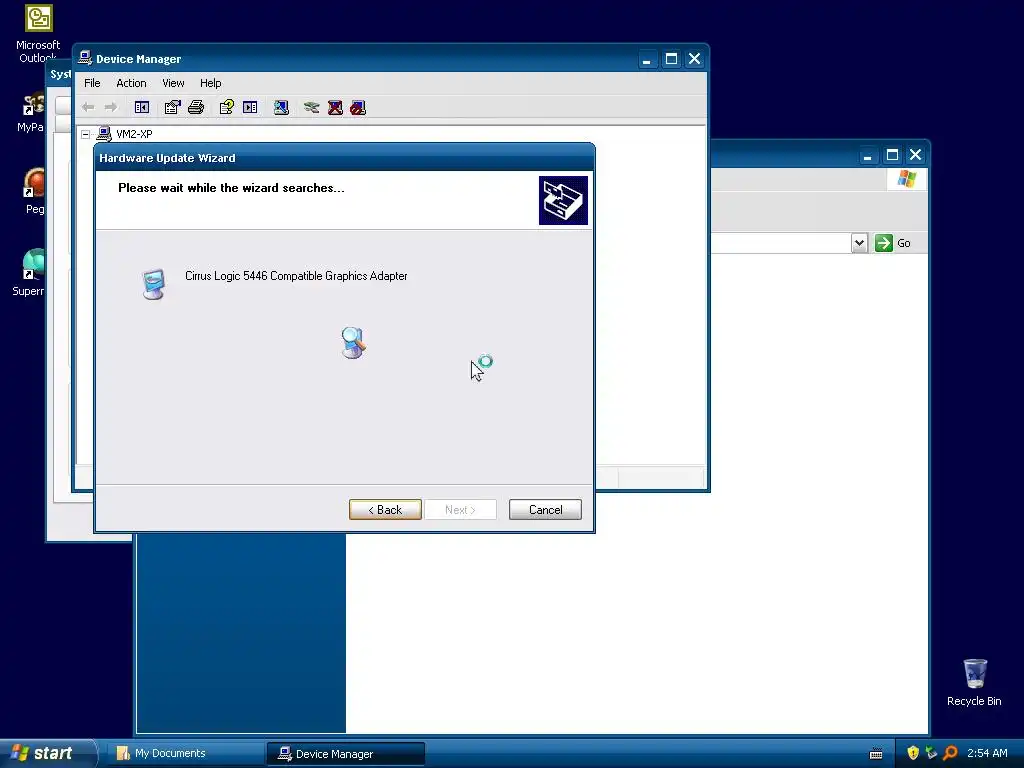Select the VM2-XP computer tree item
This screenshot has height=768, width=1024.
[x=134, y=134]
